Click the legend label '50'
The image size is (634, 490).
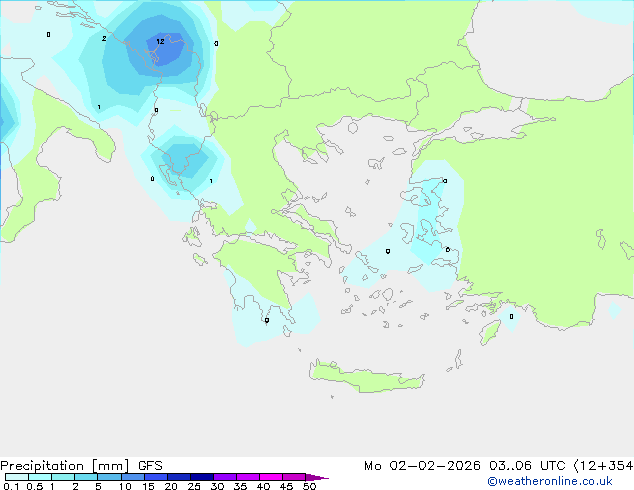click(309, 486)
